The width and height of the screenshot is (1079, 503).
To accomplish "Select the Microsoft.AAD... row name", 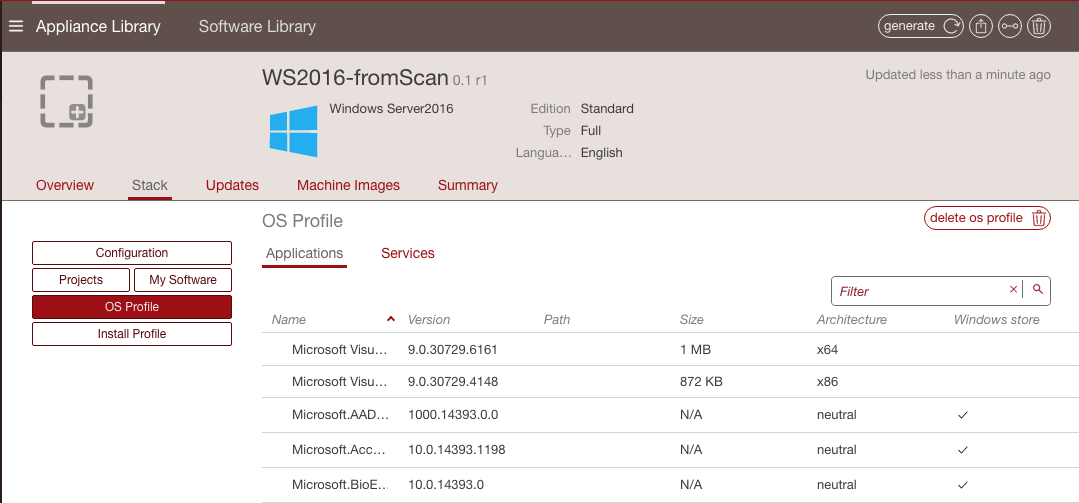I will coord(340,415).
